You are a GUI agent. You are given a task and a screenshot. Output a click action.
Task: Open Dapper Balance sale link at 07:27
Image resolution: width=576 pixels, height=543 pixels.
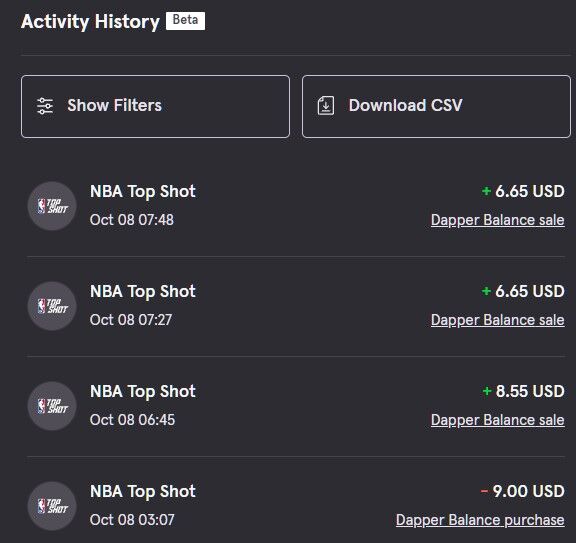(x=498, y=320)
